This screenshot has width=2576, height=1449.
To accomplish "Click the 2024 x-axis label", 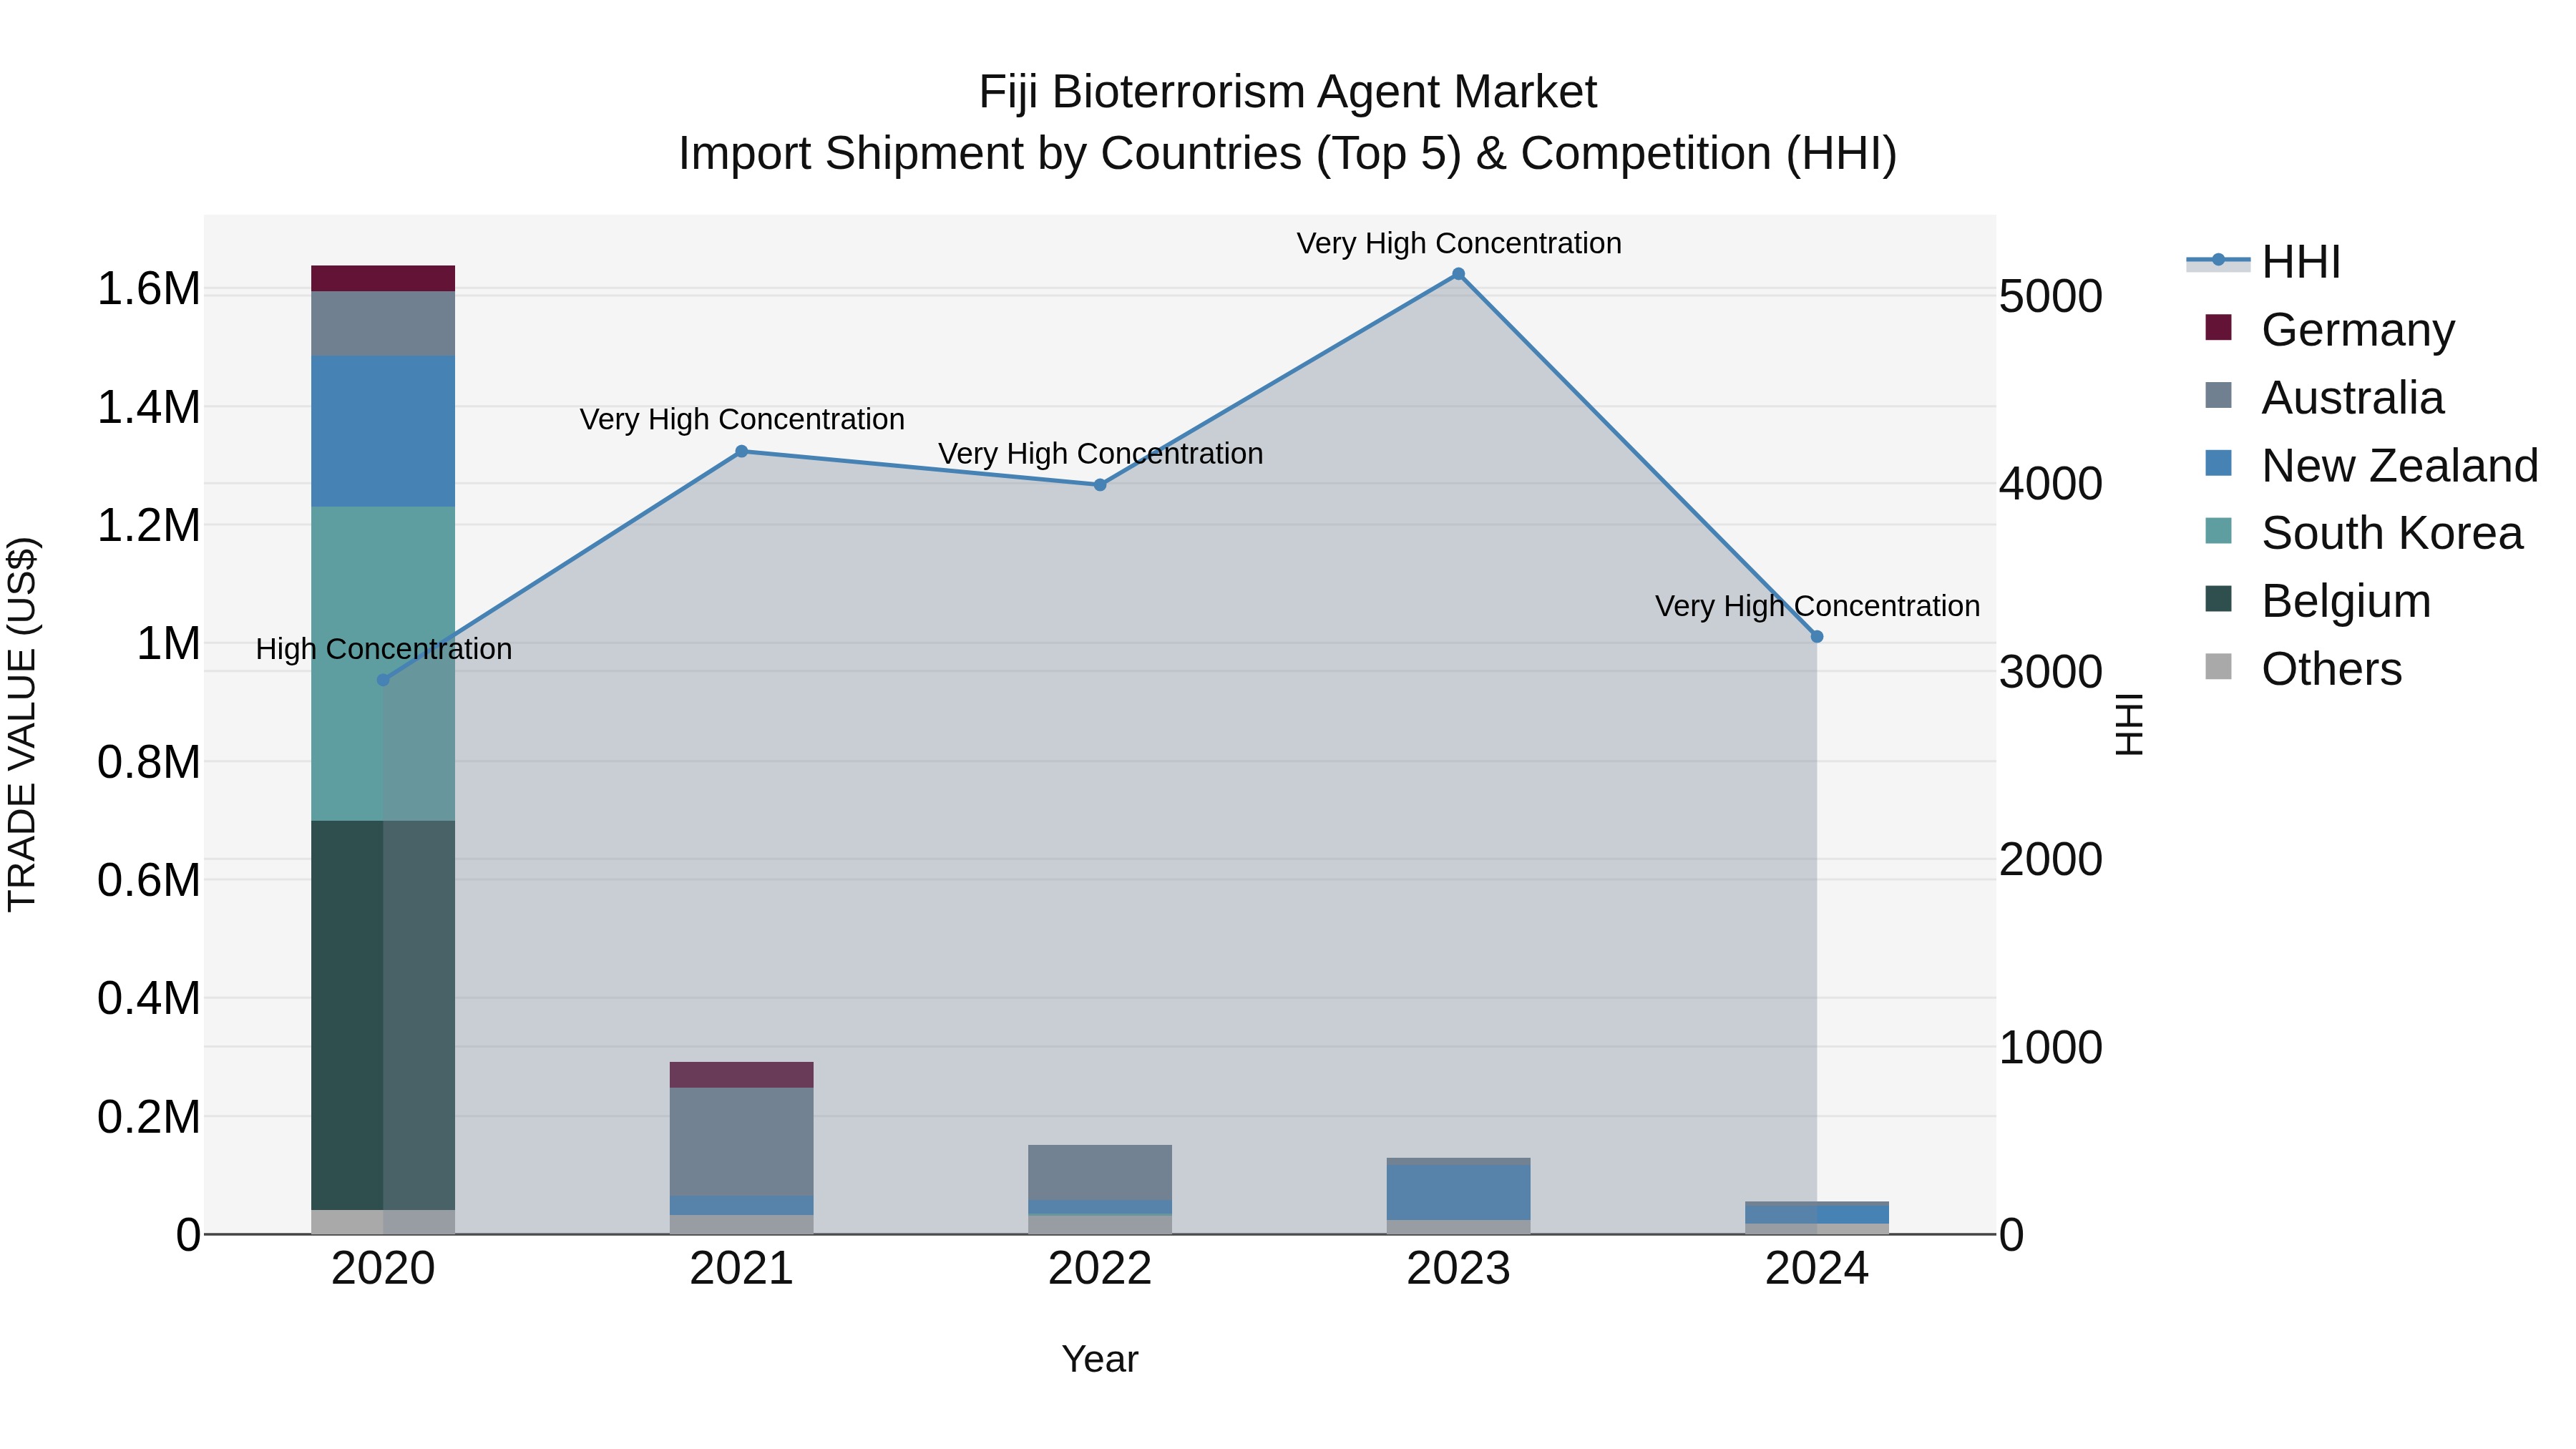I will (x=1817, y=1269).
